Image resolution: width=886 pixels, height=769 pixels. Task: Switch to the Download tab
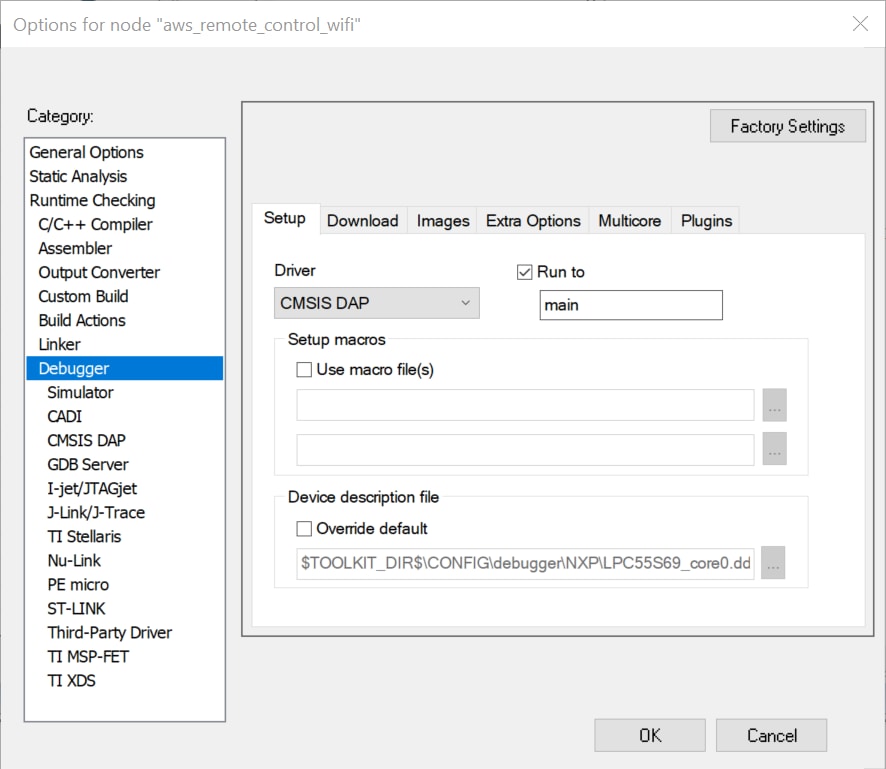tap(362, 221)
